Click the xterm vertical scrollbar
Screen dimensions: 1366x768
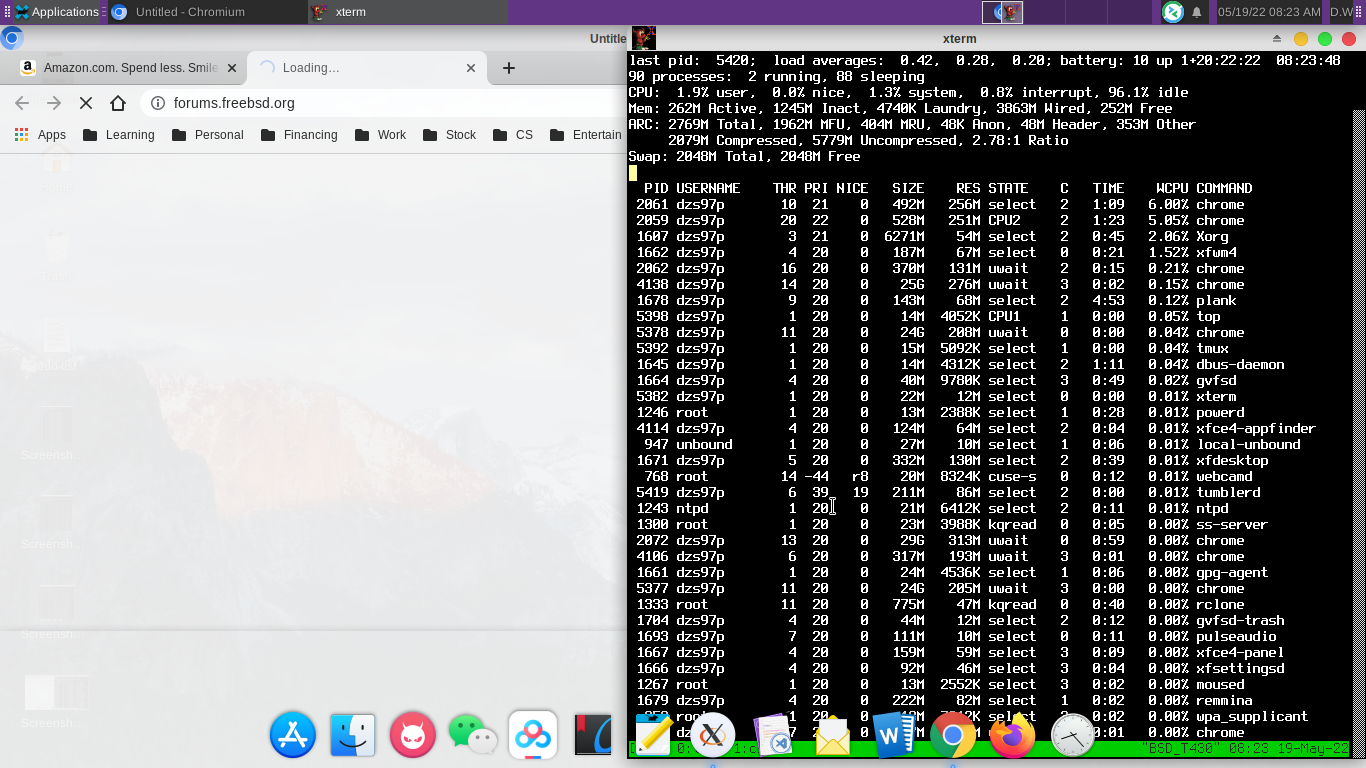pos(1359,400)
